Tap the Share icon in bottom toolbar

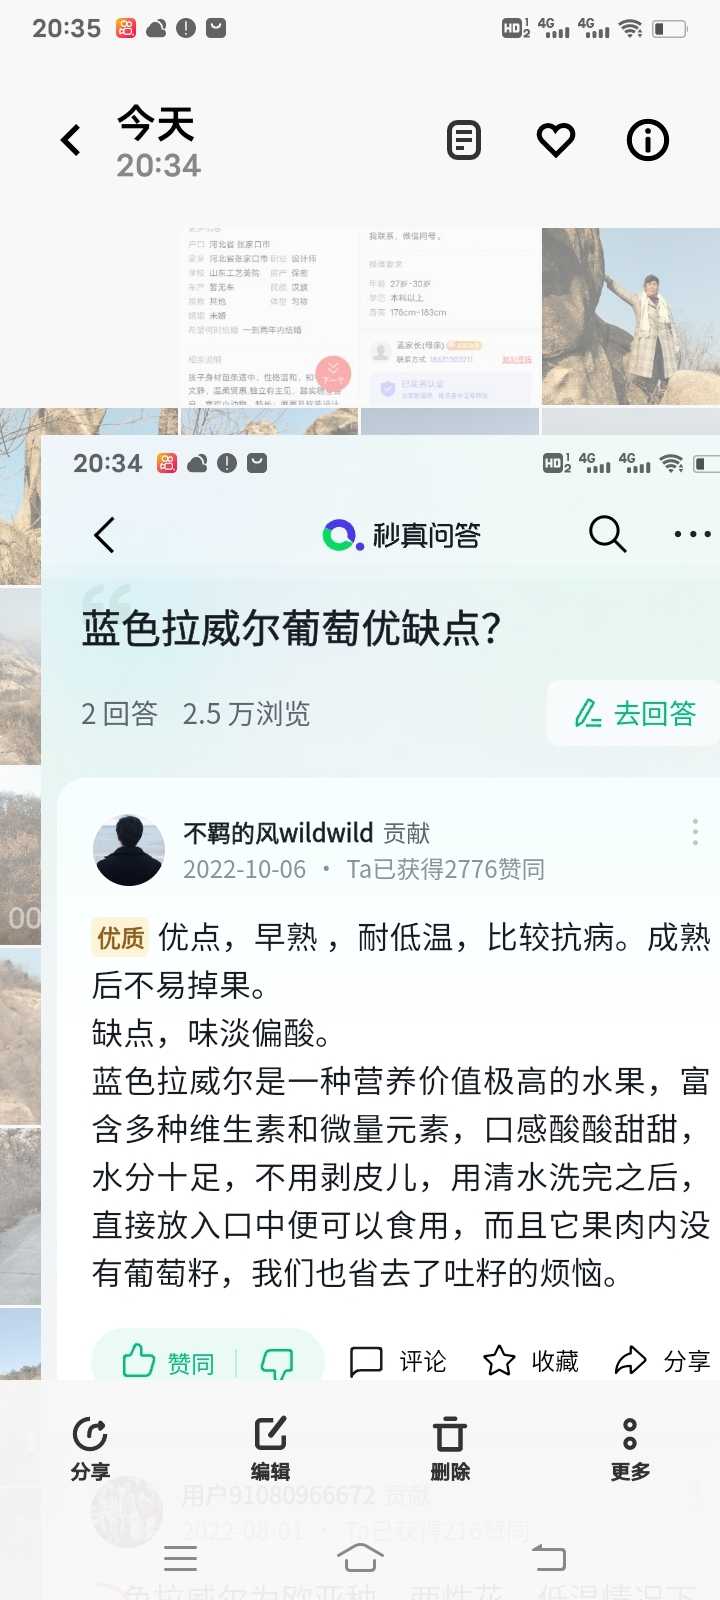click(90, 1449)
